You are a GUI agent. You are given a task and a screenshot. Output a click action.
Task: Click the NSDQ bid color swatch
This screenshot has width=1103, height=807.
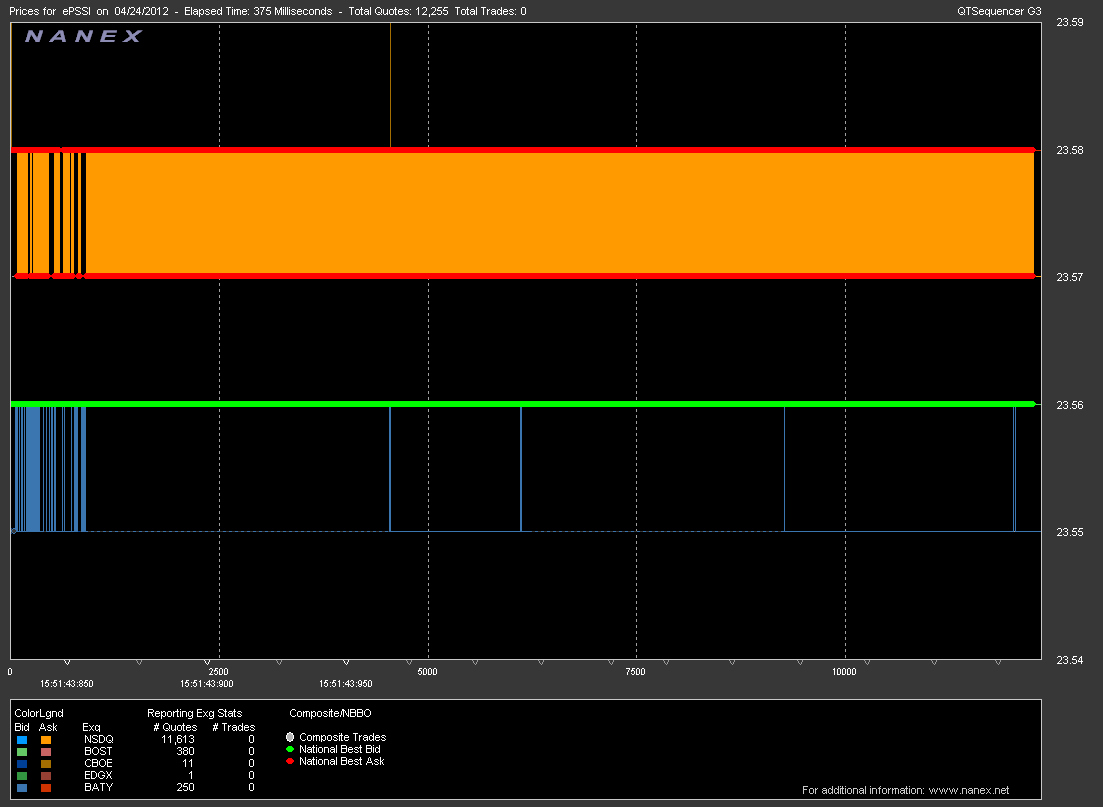click(22, 739)
